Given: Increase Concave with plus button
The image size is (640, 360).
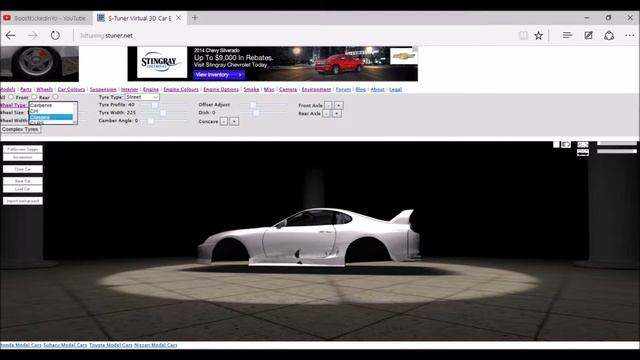Looking at the screenshot, I should pyautogui.click(x=234, y=121).
